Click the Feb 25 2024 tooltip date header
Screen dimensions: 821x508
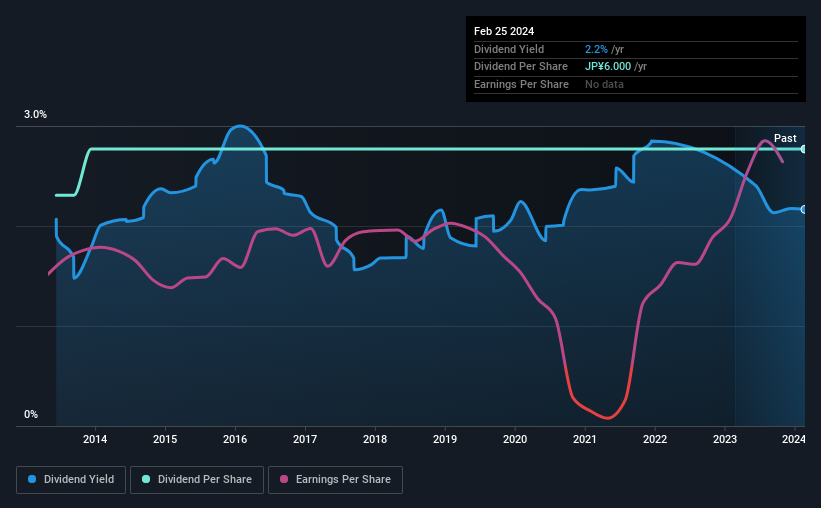tap(504, 31)
